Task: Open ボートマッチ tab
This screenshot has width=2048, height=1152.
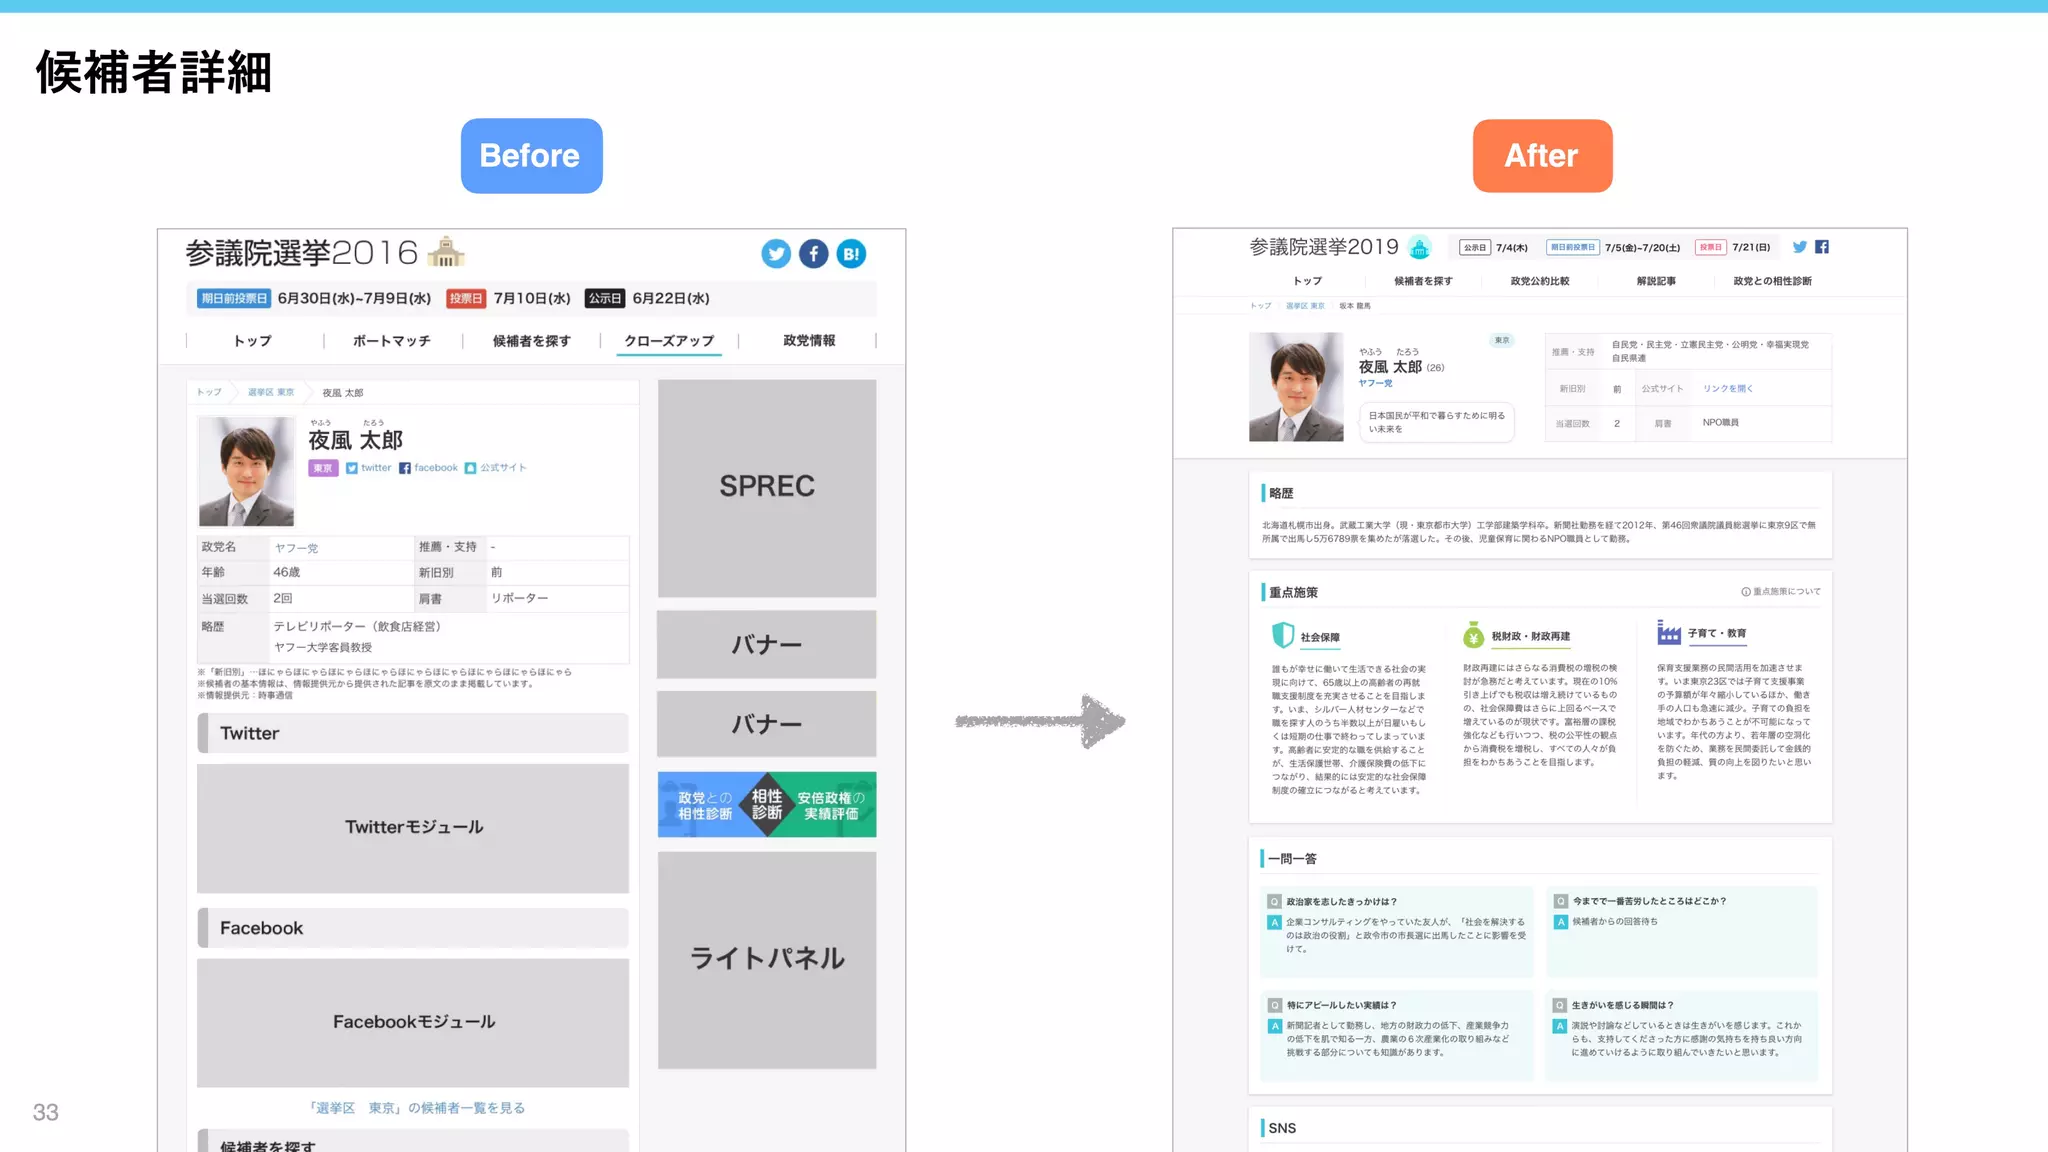Action: [x=392, y=341]
